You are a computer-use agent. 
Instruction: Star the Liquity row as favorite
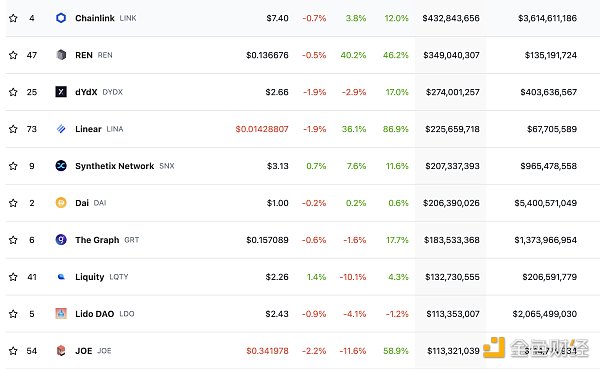(x=13, y=277)
